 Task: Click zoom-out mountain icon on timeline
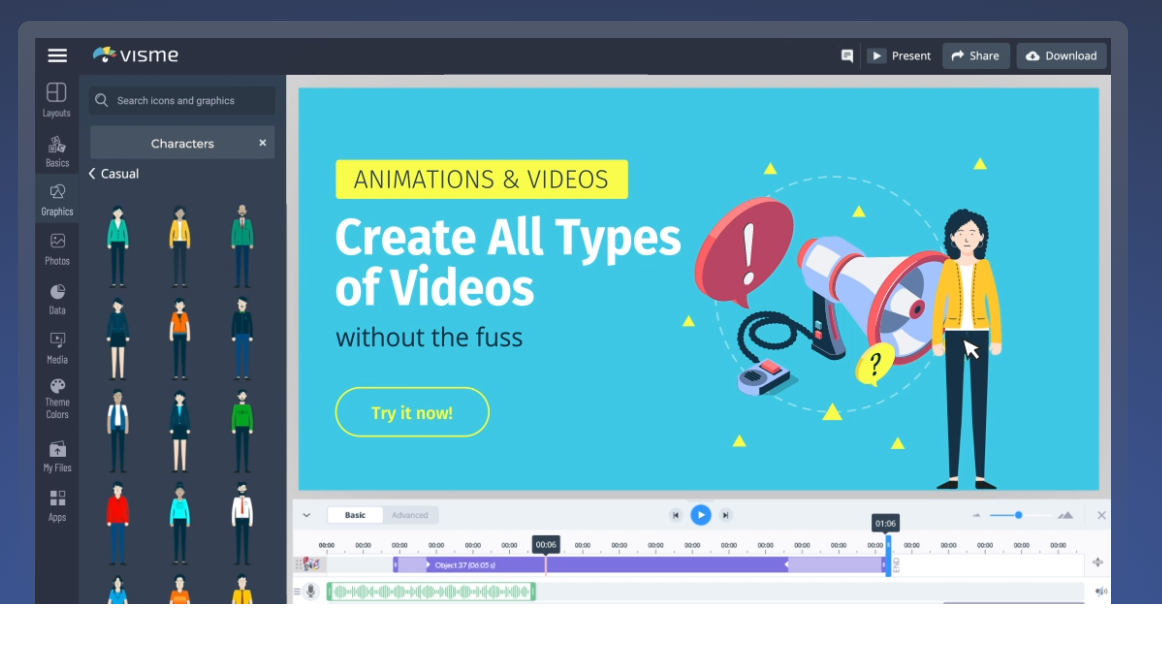click(976, 515)
